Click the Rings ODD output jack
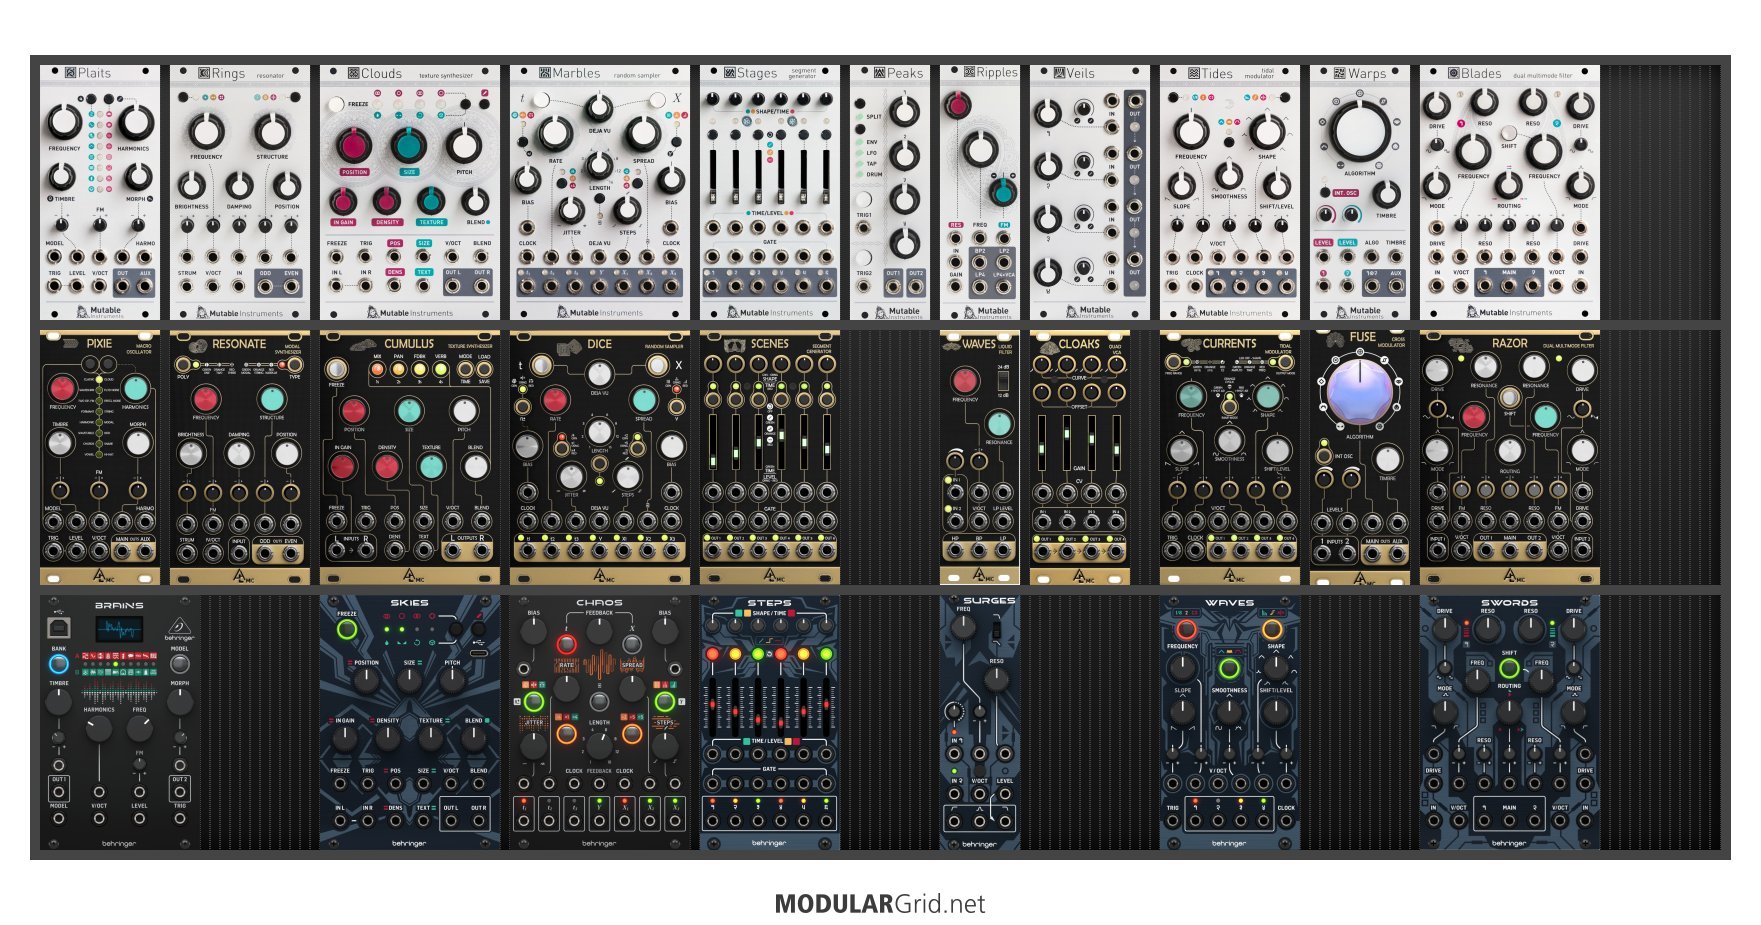The image size is (1761, 925). (x=265, y=286)
